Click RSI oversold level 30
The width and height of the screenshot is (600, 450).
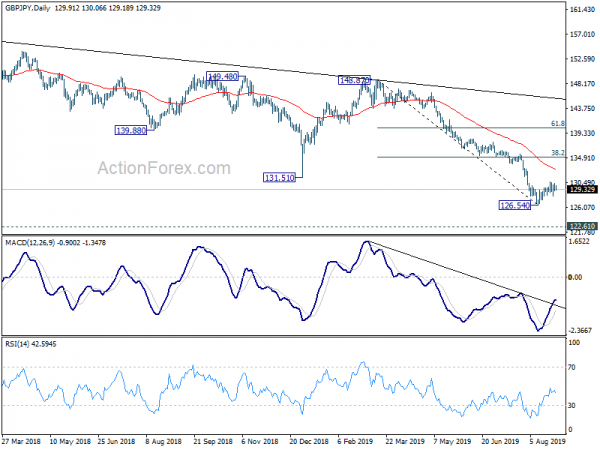pyautogui.click(x=572, y=406)
